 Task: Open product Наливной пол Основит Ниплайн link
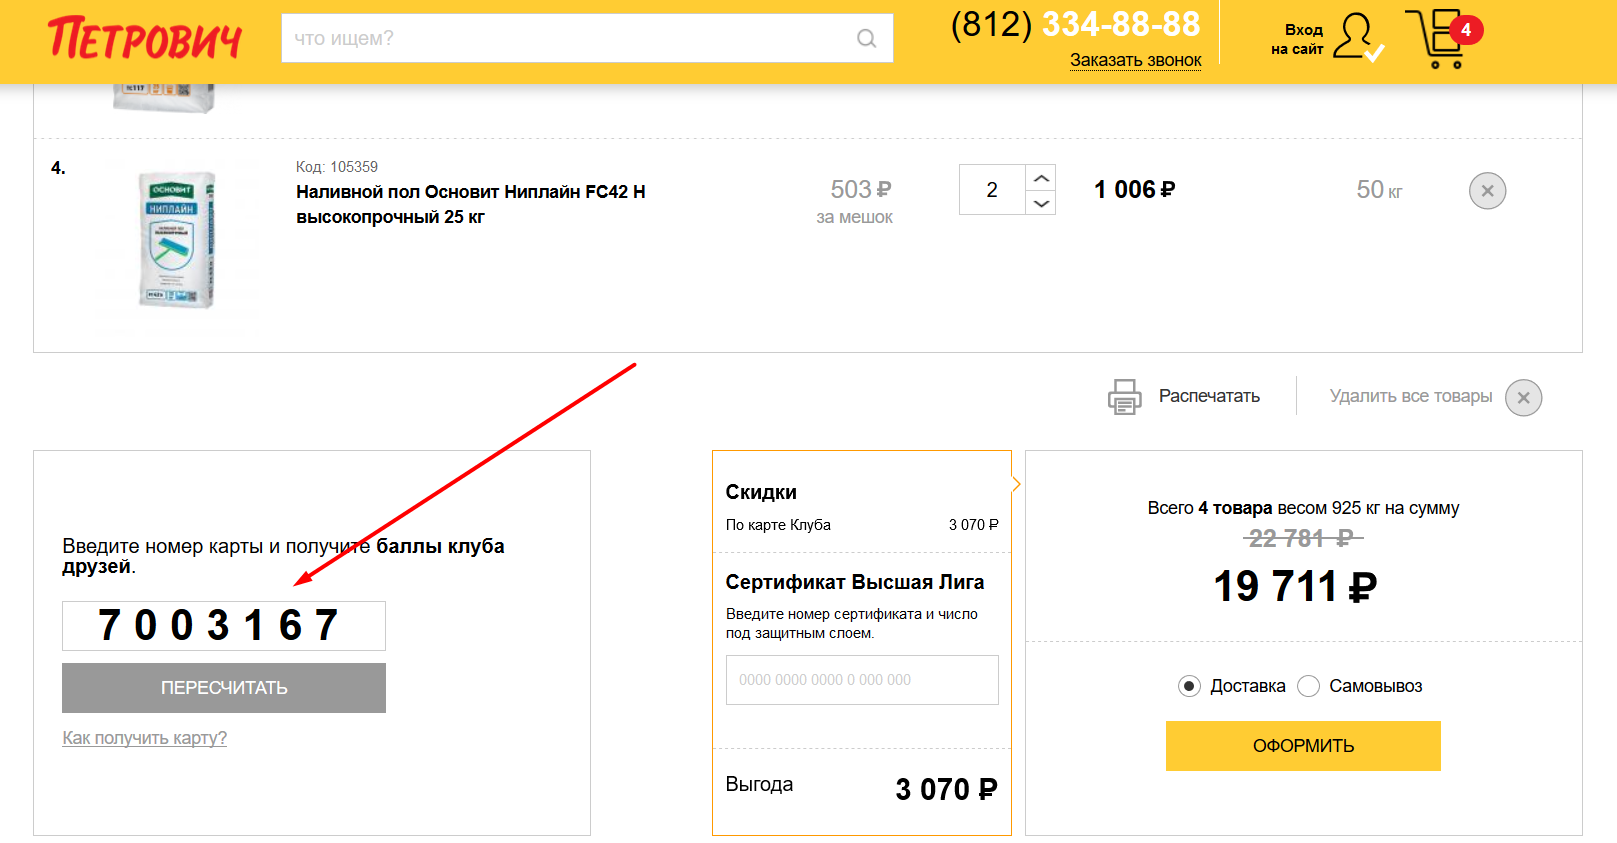pos(471,204)
